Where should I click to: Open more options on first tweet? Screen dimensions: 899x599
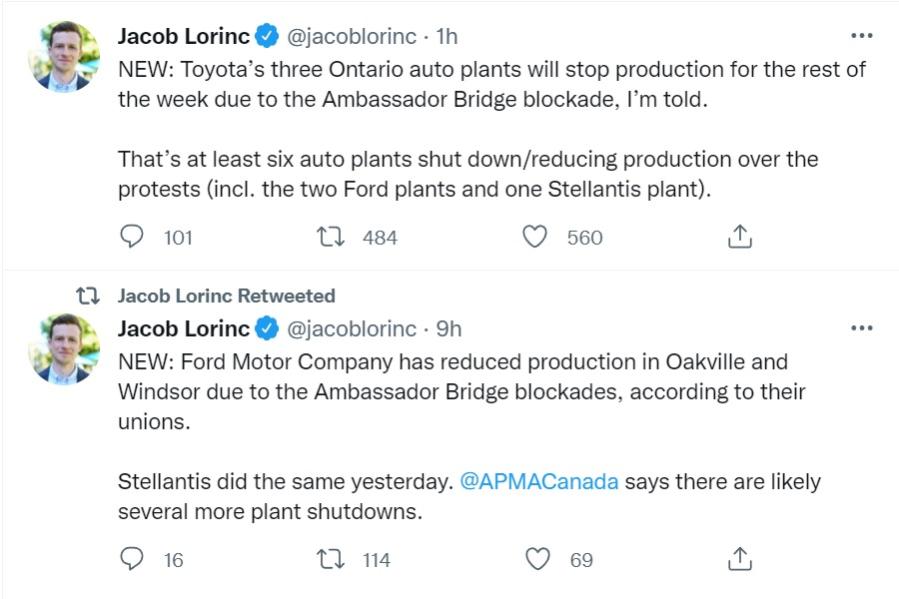(861, 36)
